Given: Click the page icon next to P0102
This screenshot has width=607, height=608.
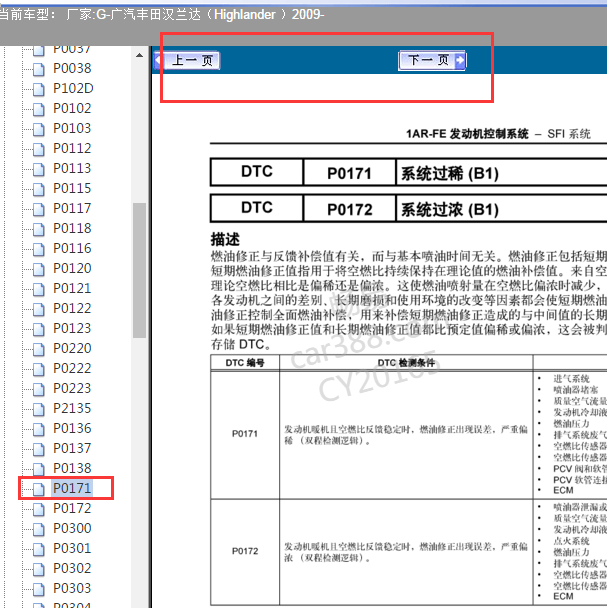Looking at the screenshot, I should (39, 109).
